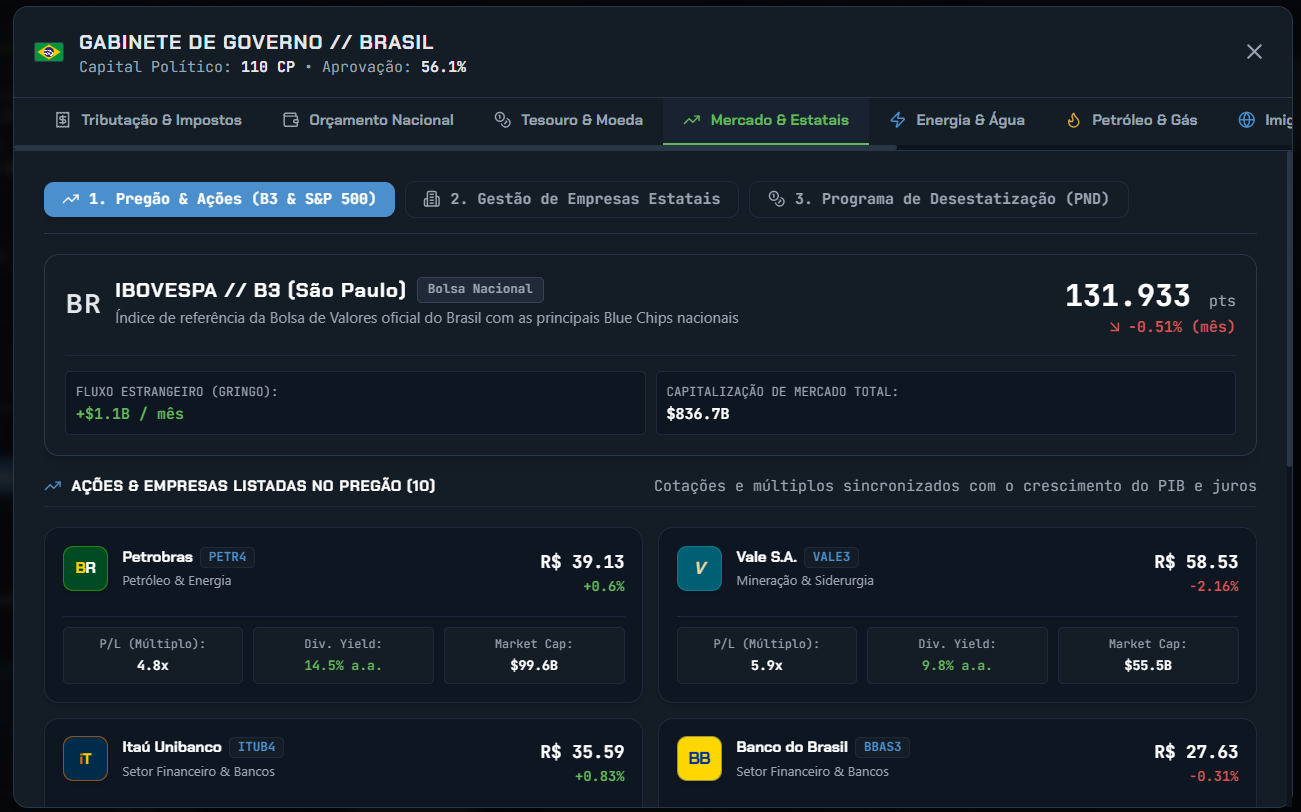Switch to Orçamento Nacional tab
Image resolution: width=1301 pixels, height=812 pixels.
tap(368, 120)
